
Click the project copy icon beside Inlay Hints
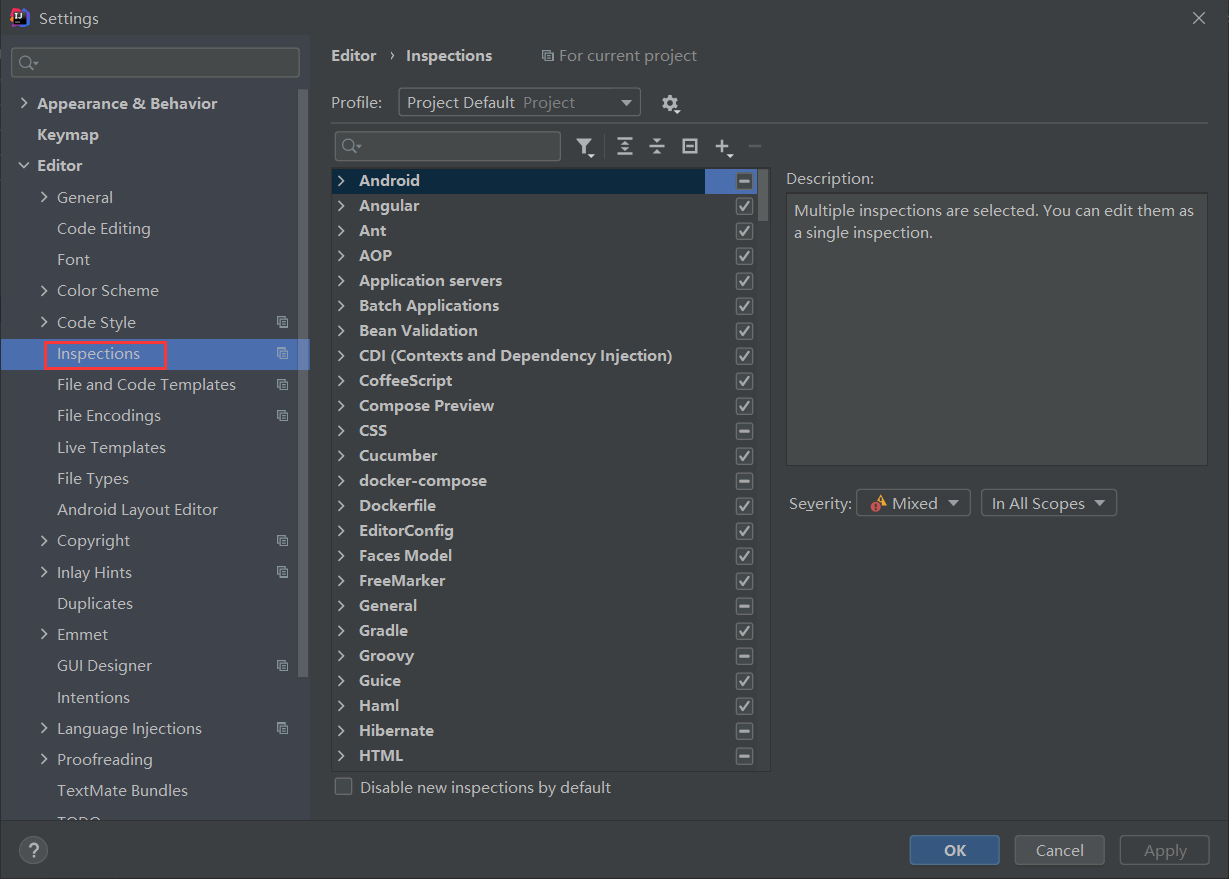point(283,572)
